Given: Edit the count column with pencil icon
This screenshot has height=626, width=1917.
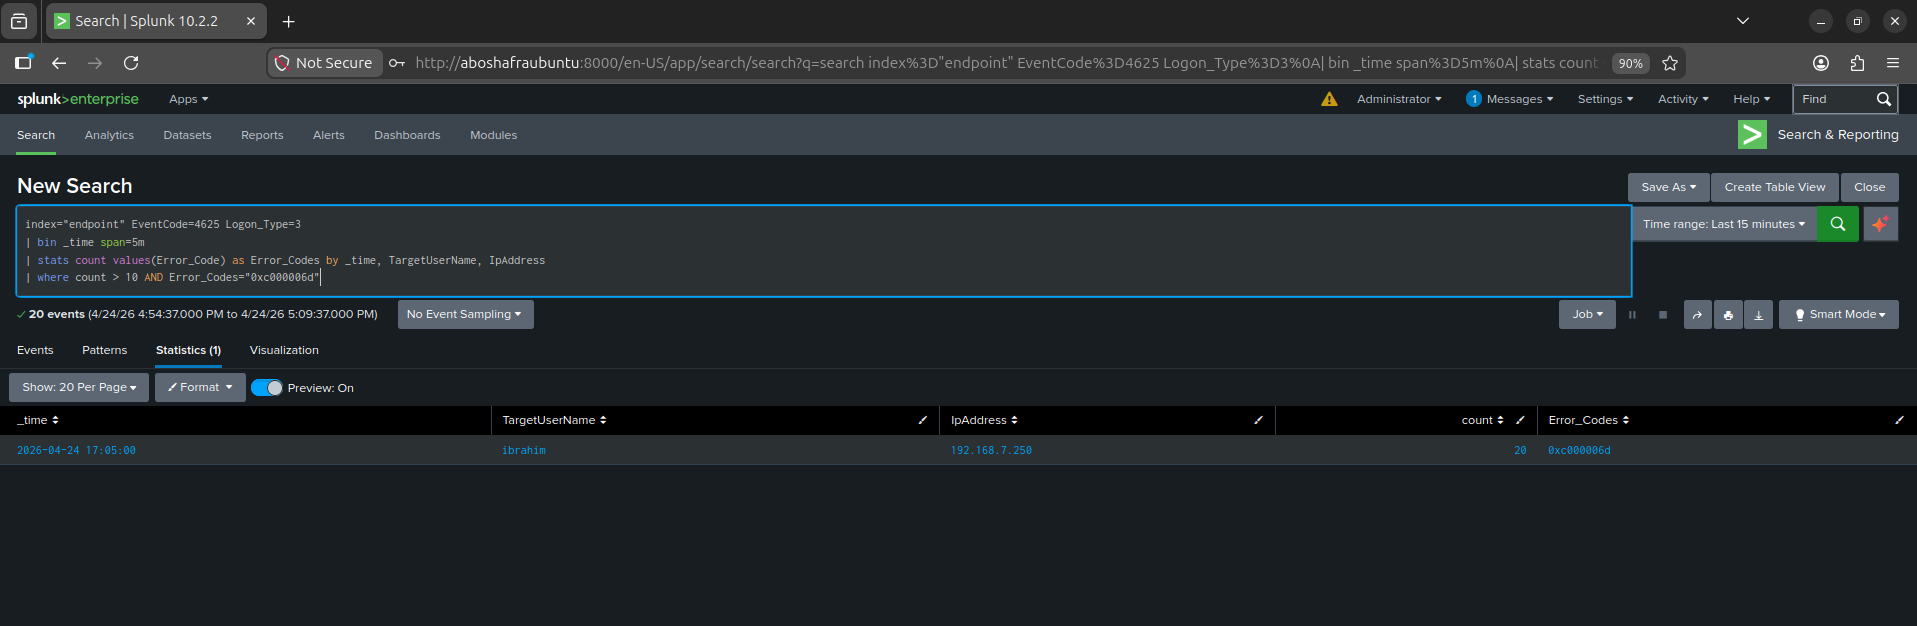Looking at the screenshot, I should [1520, 420].
